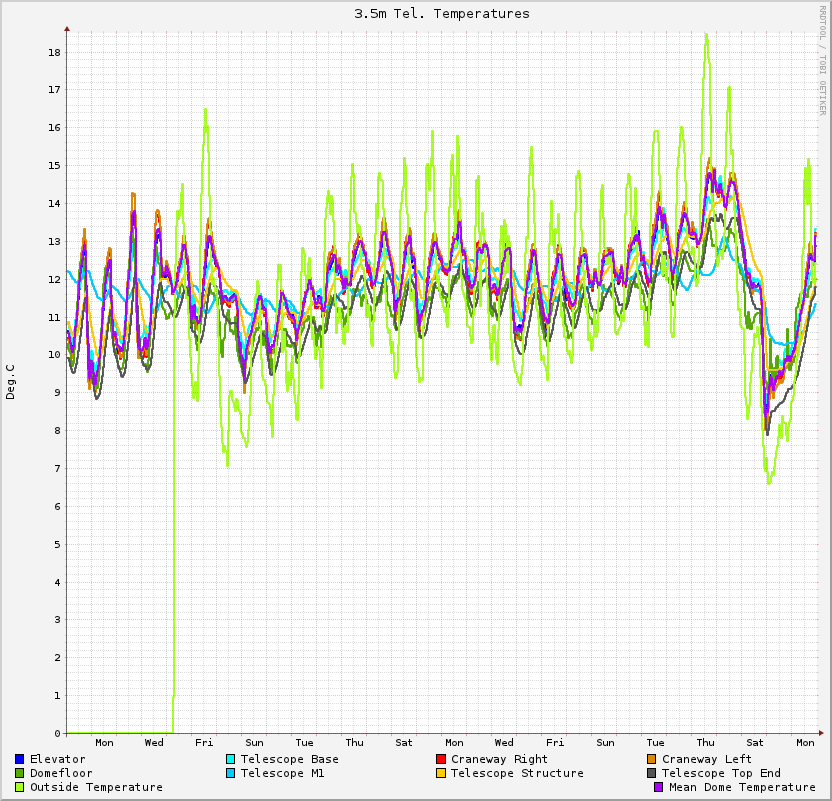
Task: Click the 18 tick on the y-axis
Action: [x=56, y=52]
